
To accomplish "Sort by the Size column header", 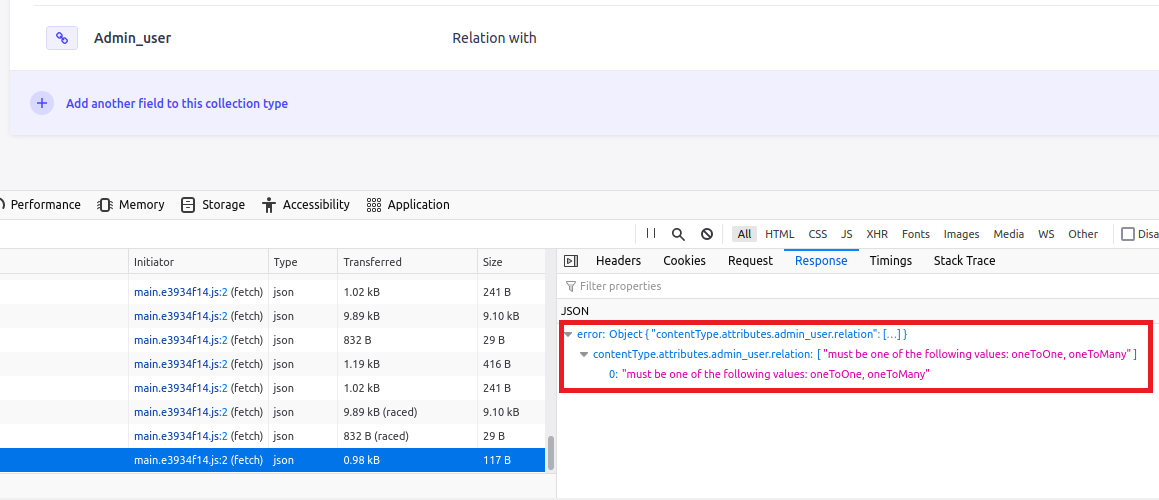I will coord(513,262).
